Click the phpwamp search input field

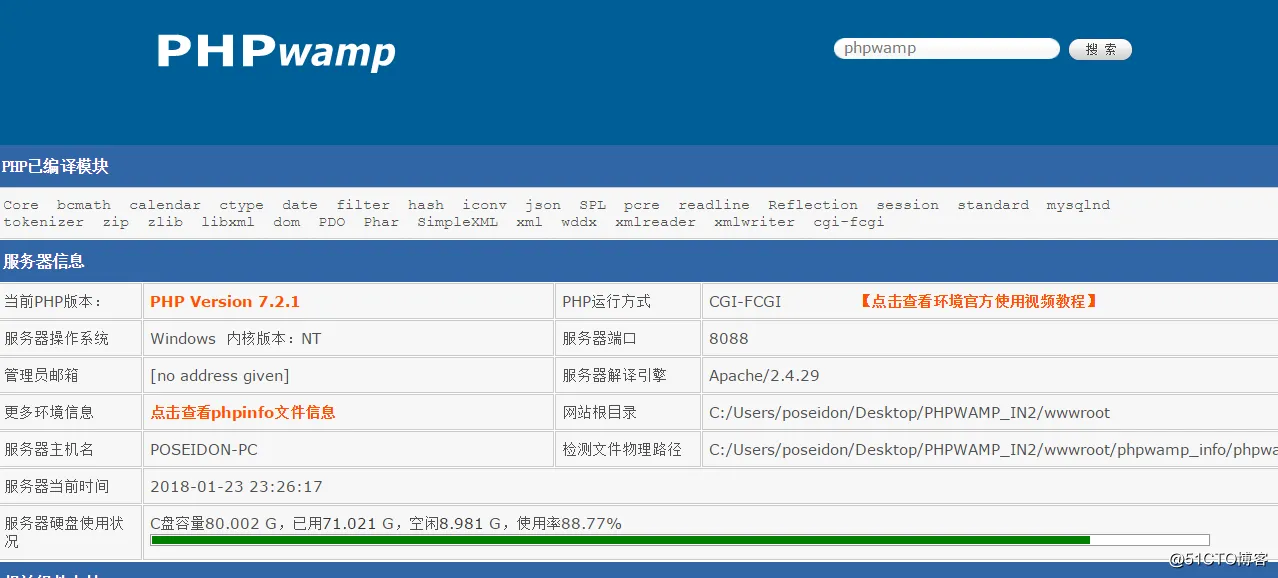coord(946,48)
